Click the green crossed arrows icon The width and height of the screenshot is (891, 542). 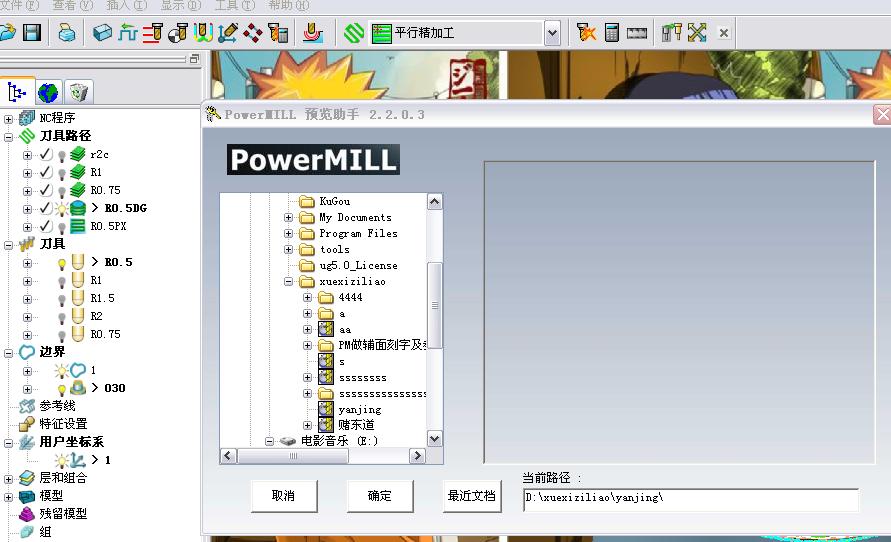click(697, 32)
